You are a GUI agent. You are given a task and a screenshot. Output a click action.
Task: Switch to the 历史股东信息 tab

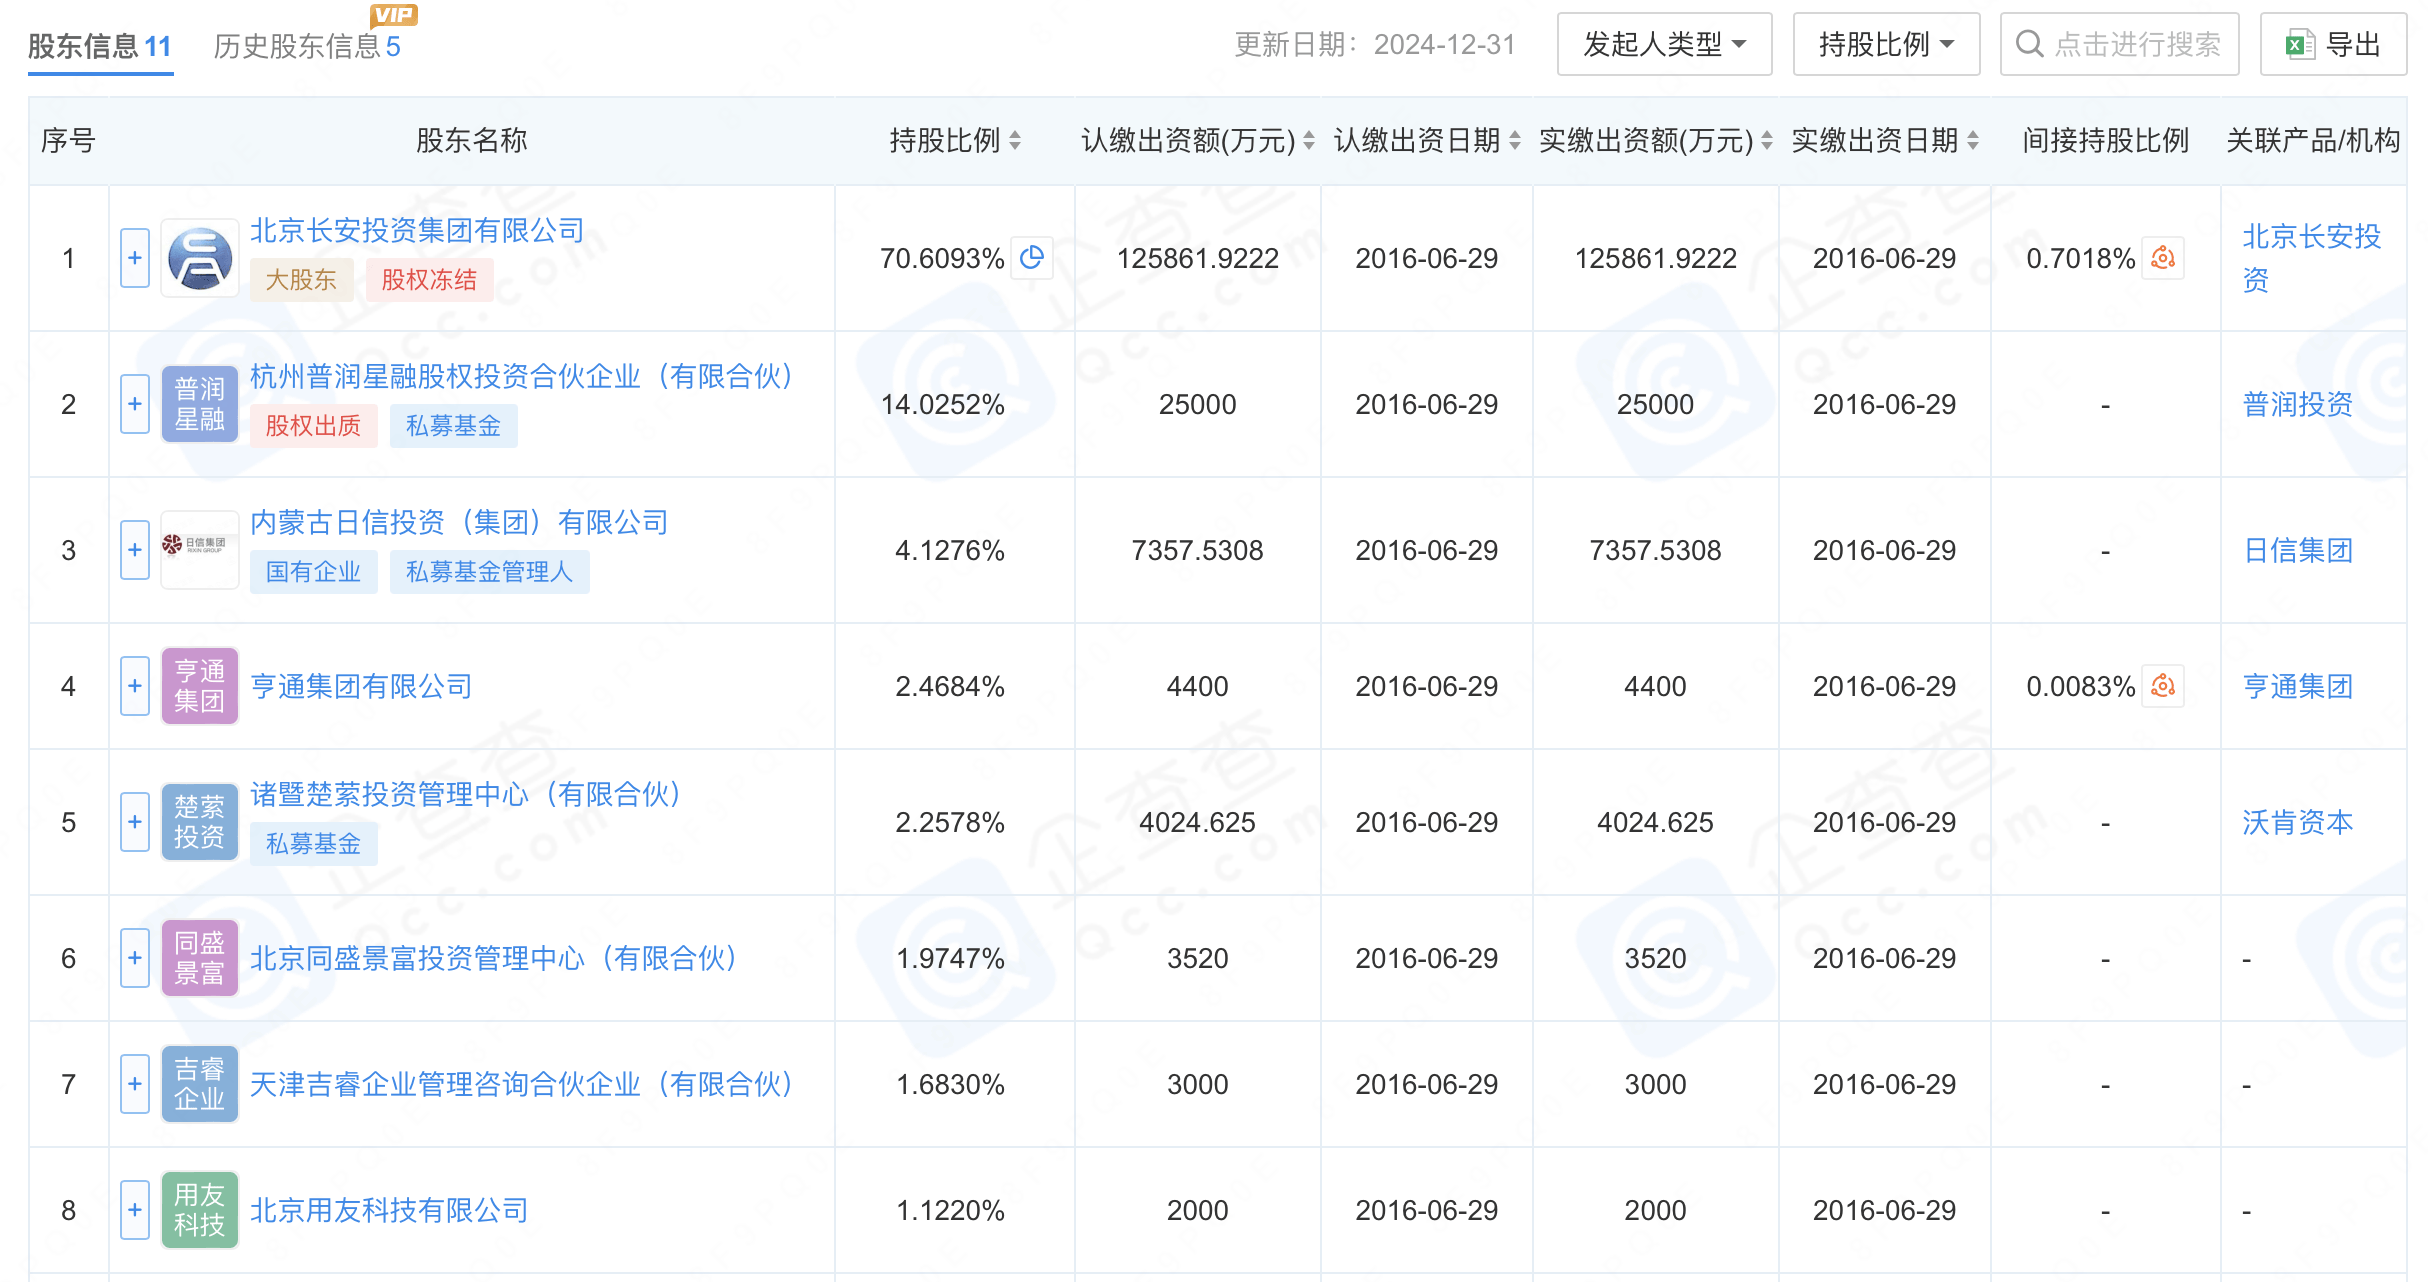[305, 45]
